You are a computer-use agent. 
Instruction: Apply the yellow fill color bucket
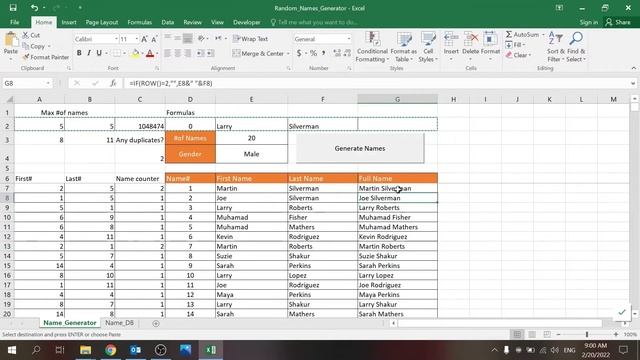[x=135, y=53]
